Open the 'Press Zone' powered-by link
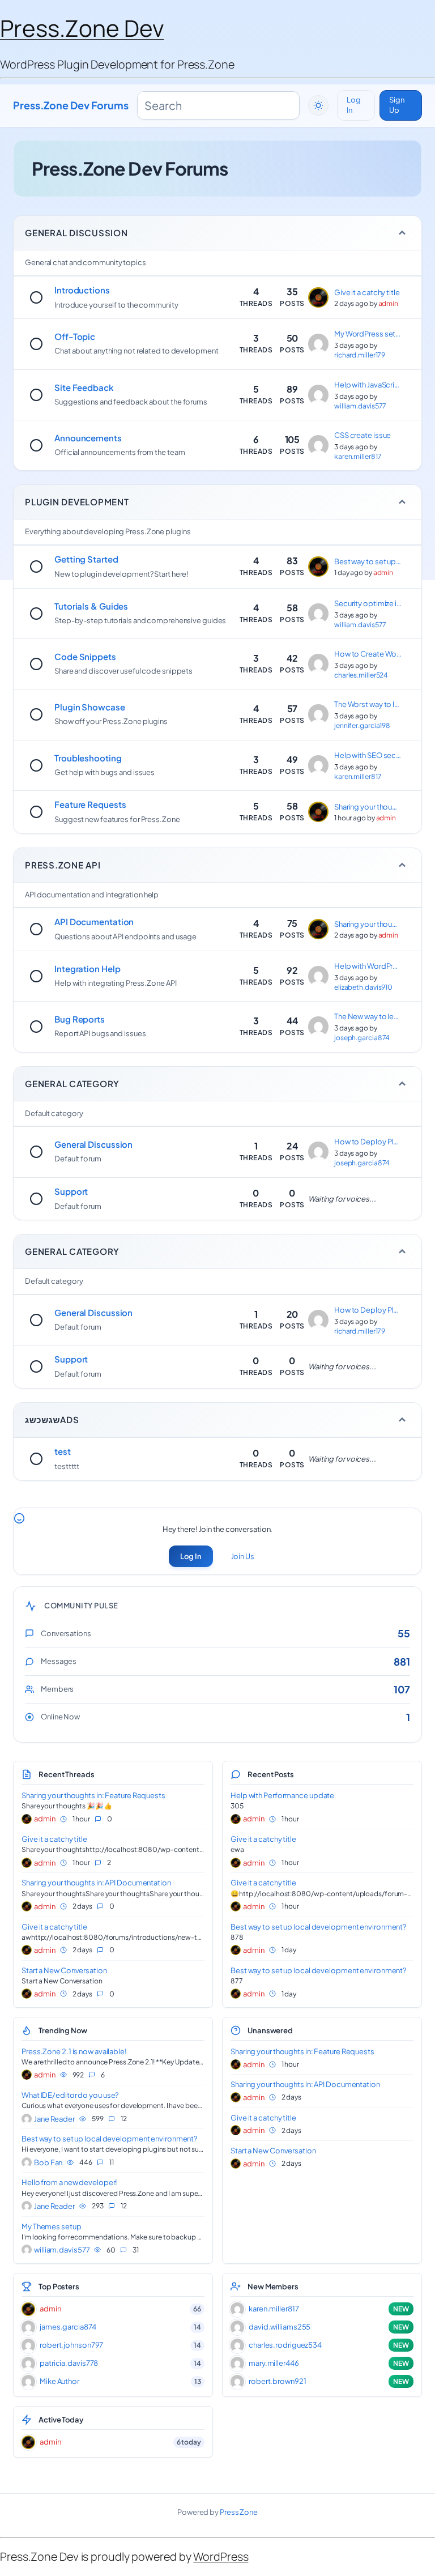The width and height of the screenshot is (435, 2576). pyautogui.click(x=239, y=2511)
